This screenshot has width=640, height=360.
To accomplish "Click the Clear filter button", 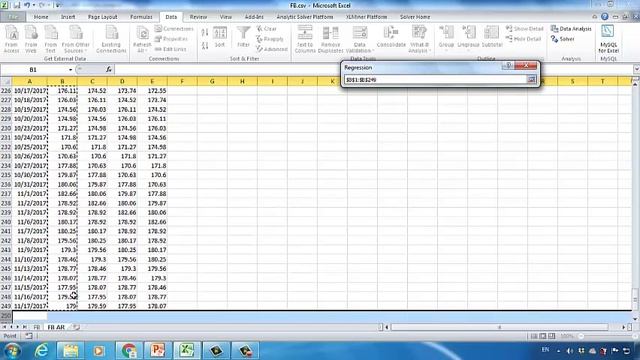I will click(x=267, y=29).
